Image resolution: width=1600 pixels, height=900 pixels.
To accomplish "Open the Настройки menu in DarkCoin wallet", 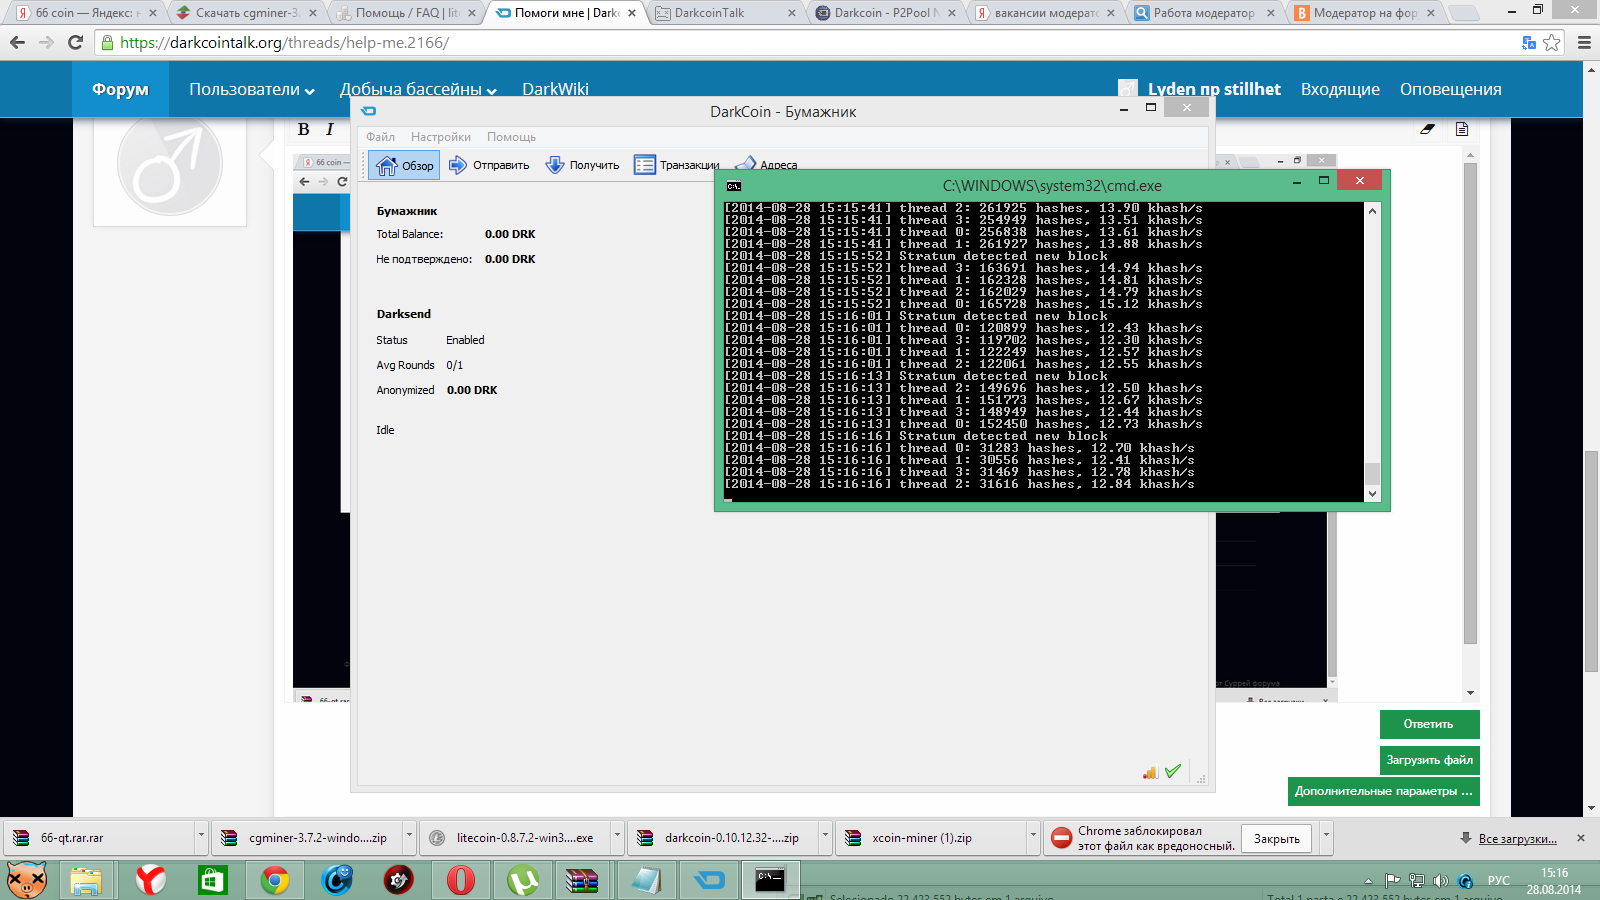I will click(x=440, y=137).
